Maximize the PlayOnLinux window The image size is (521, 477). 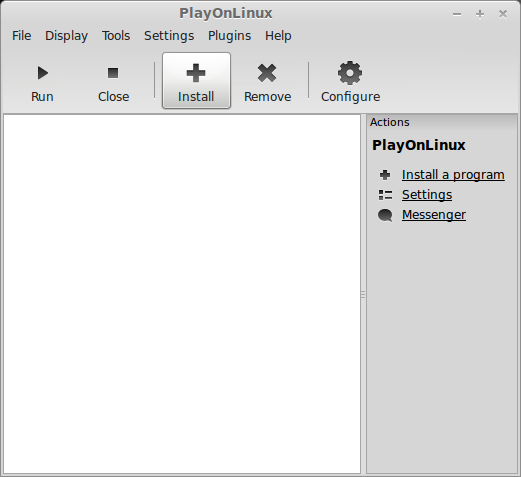pyautogui.click(x=480, y=14)
